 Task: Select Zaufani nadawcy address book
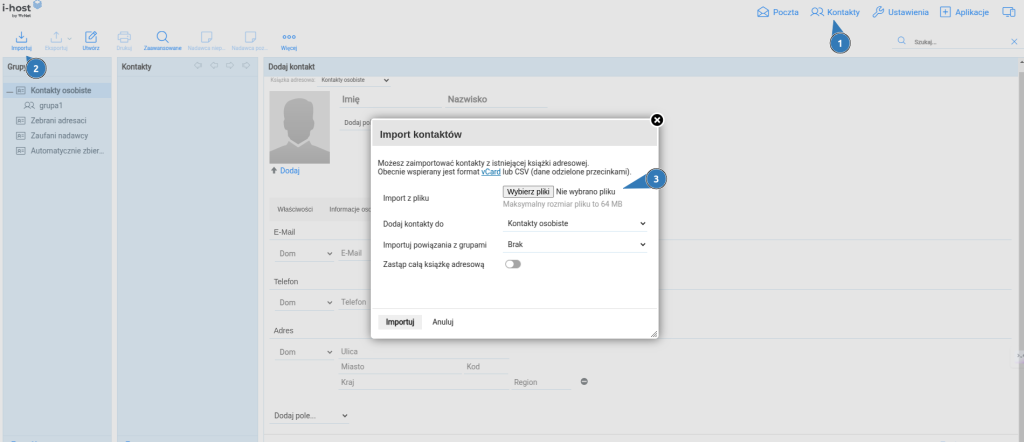[59, 135]
